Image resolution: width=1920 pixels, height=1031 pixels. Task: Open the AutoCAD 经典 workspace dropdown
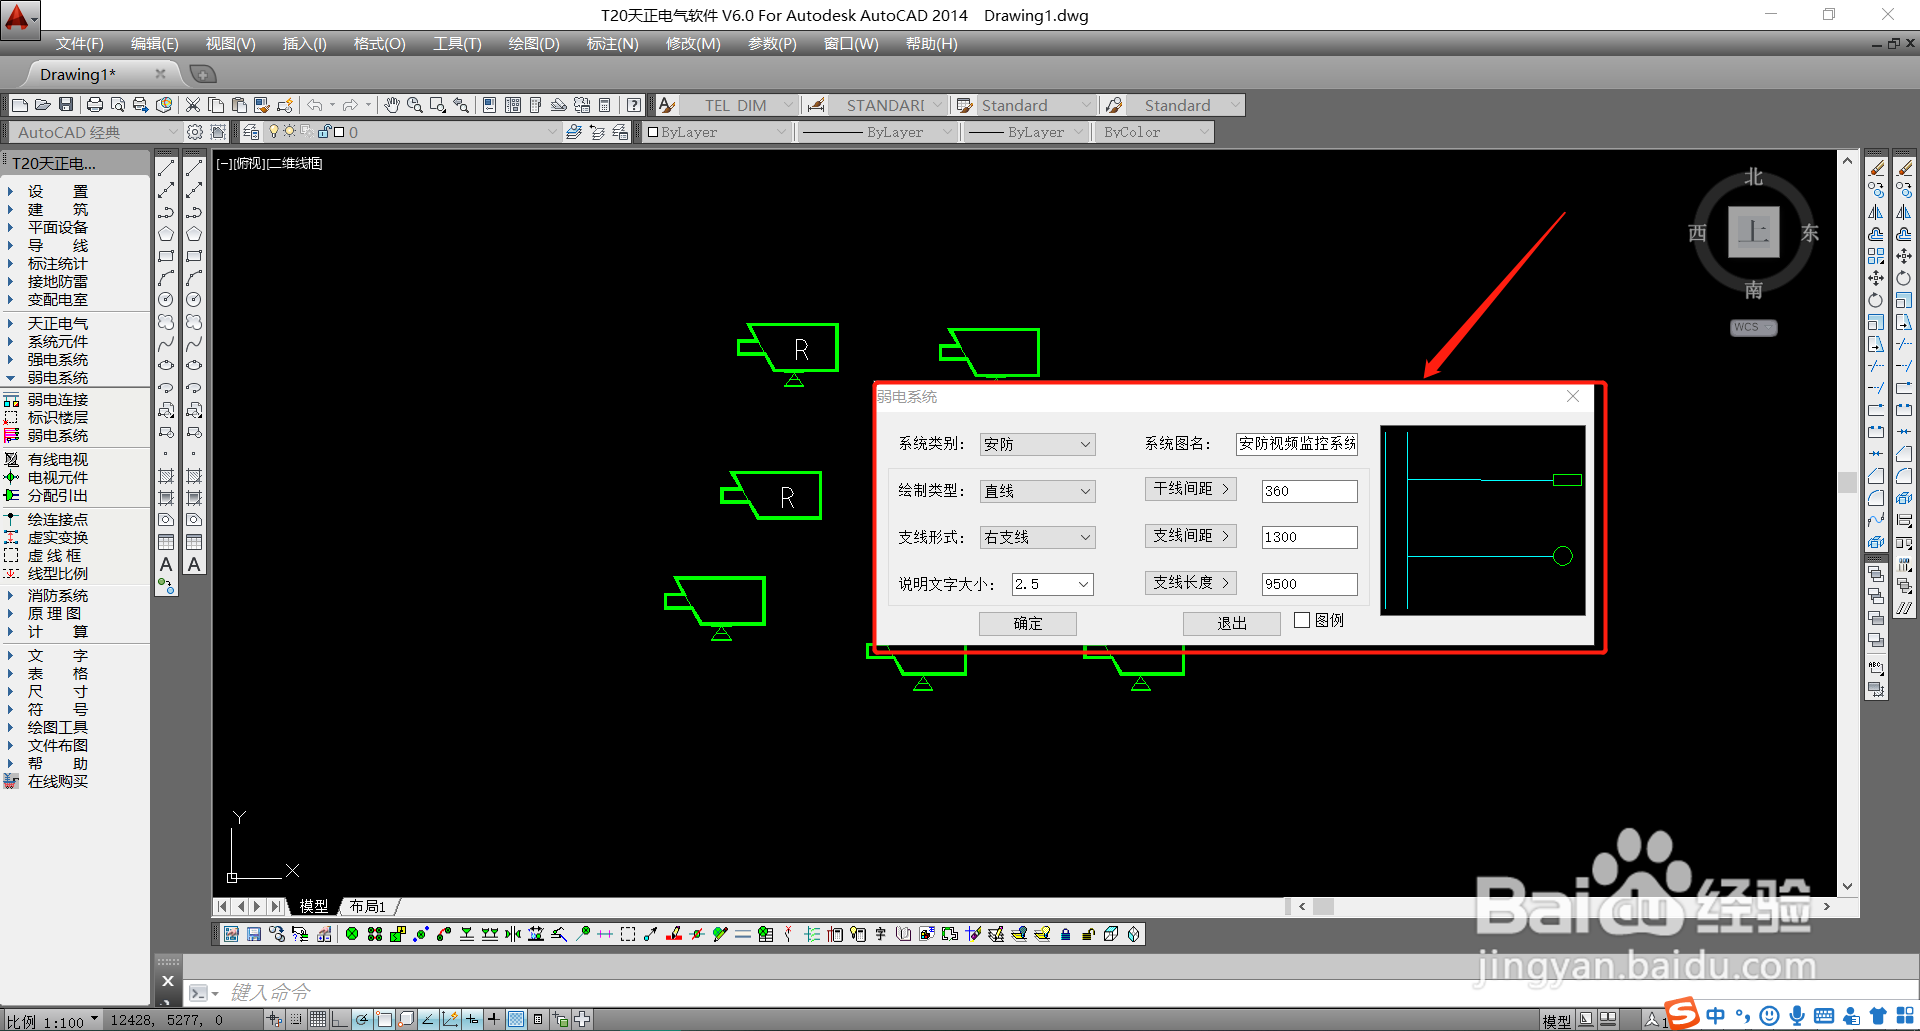click(x=95, y=132)
